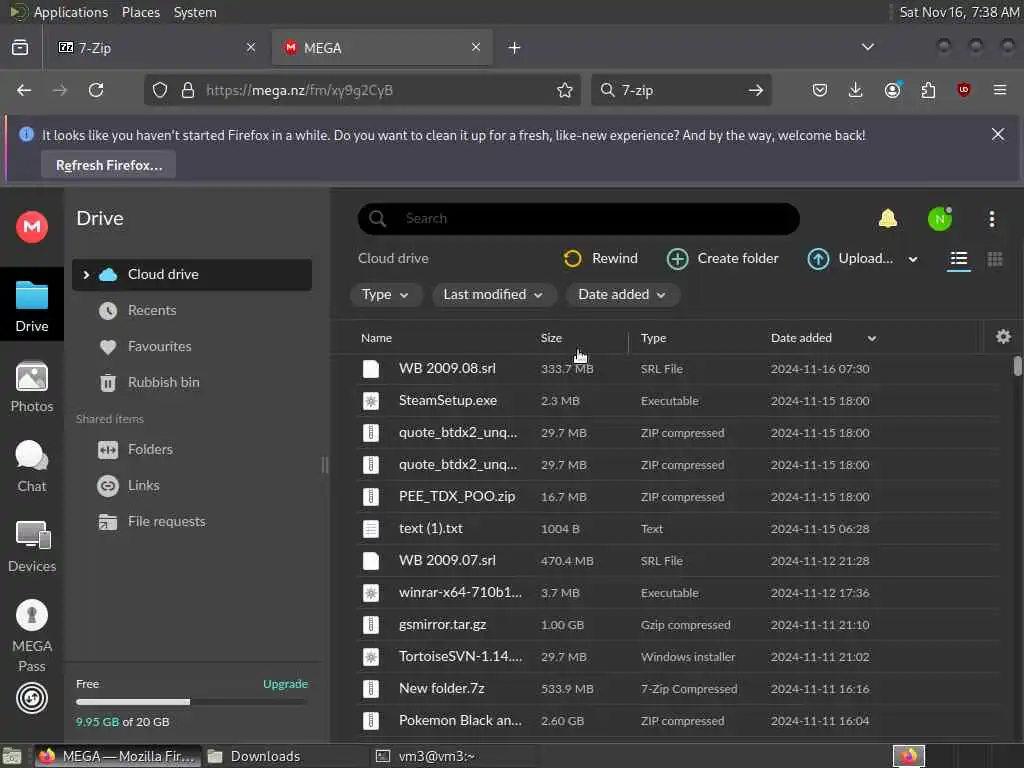This screenshot has width=1024, height=768.
Task: Open column settings gear icon
Action: tap(1003, 337)
